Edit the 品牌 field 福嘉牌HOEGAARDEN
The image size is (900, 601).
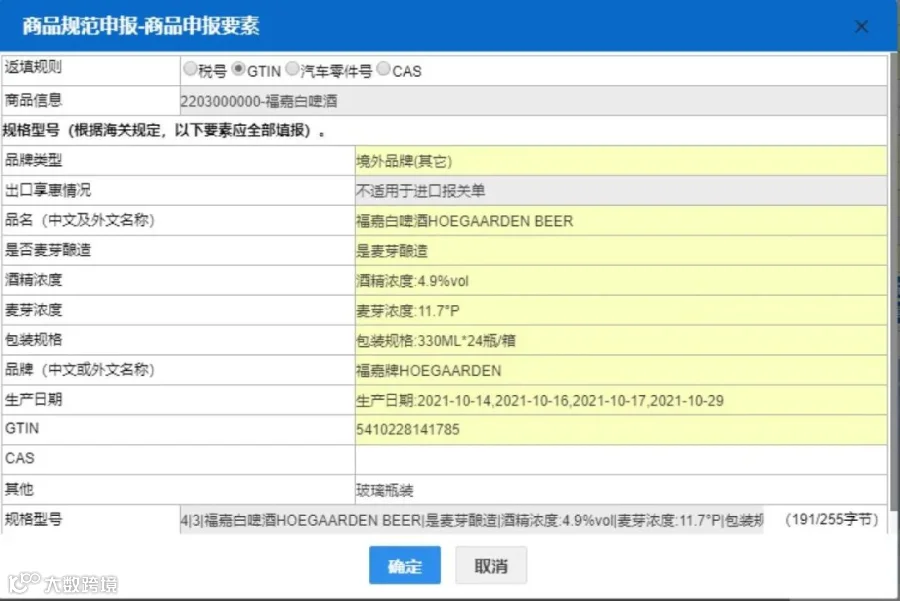pyautogui.click(x=621, y=370)
